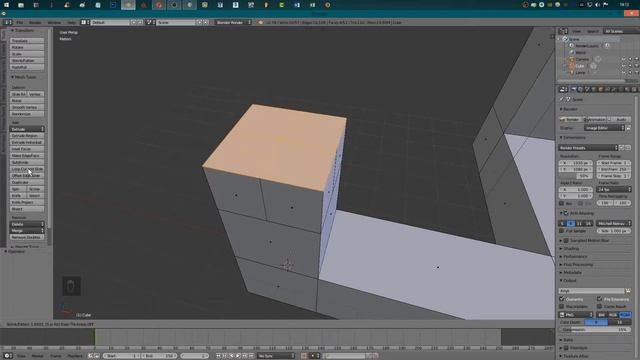Viewport: 640px width, 360px height.
Task: Toggle visibility eye for Cube in outliner
Action: coord(623,66)
